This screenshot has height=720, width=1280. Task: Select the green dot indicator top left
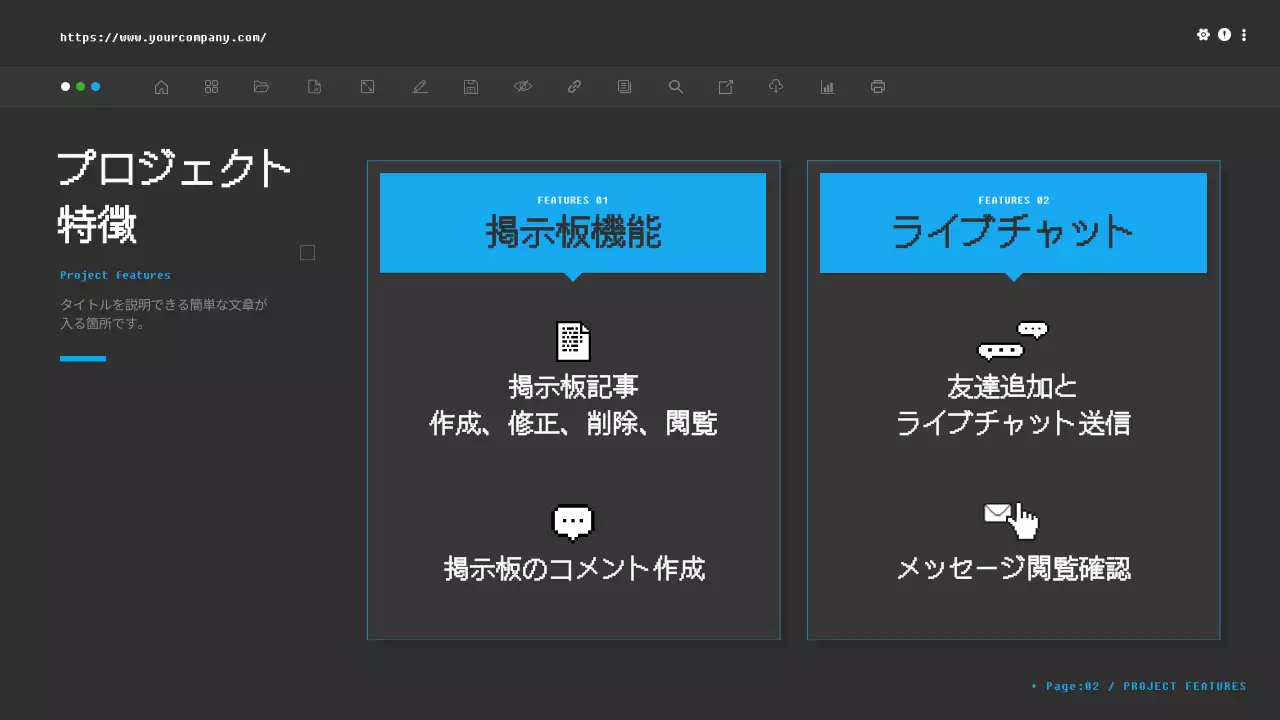pos(81,87)
